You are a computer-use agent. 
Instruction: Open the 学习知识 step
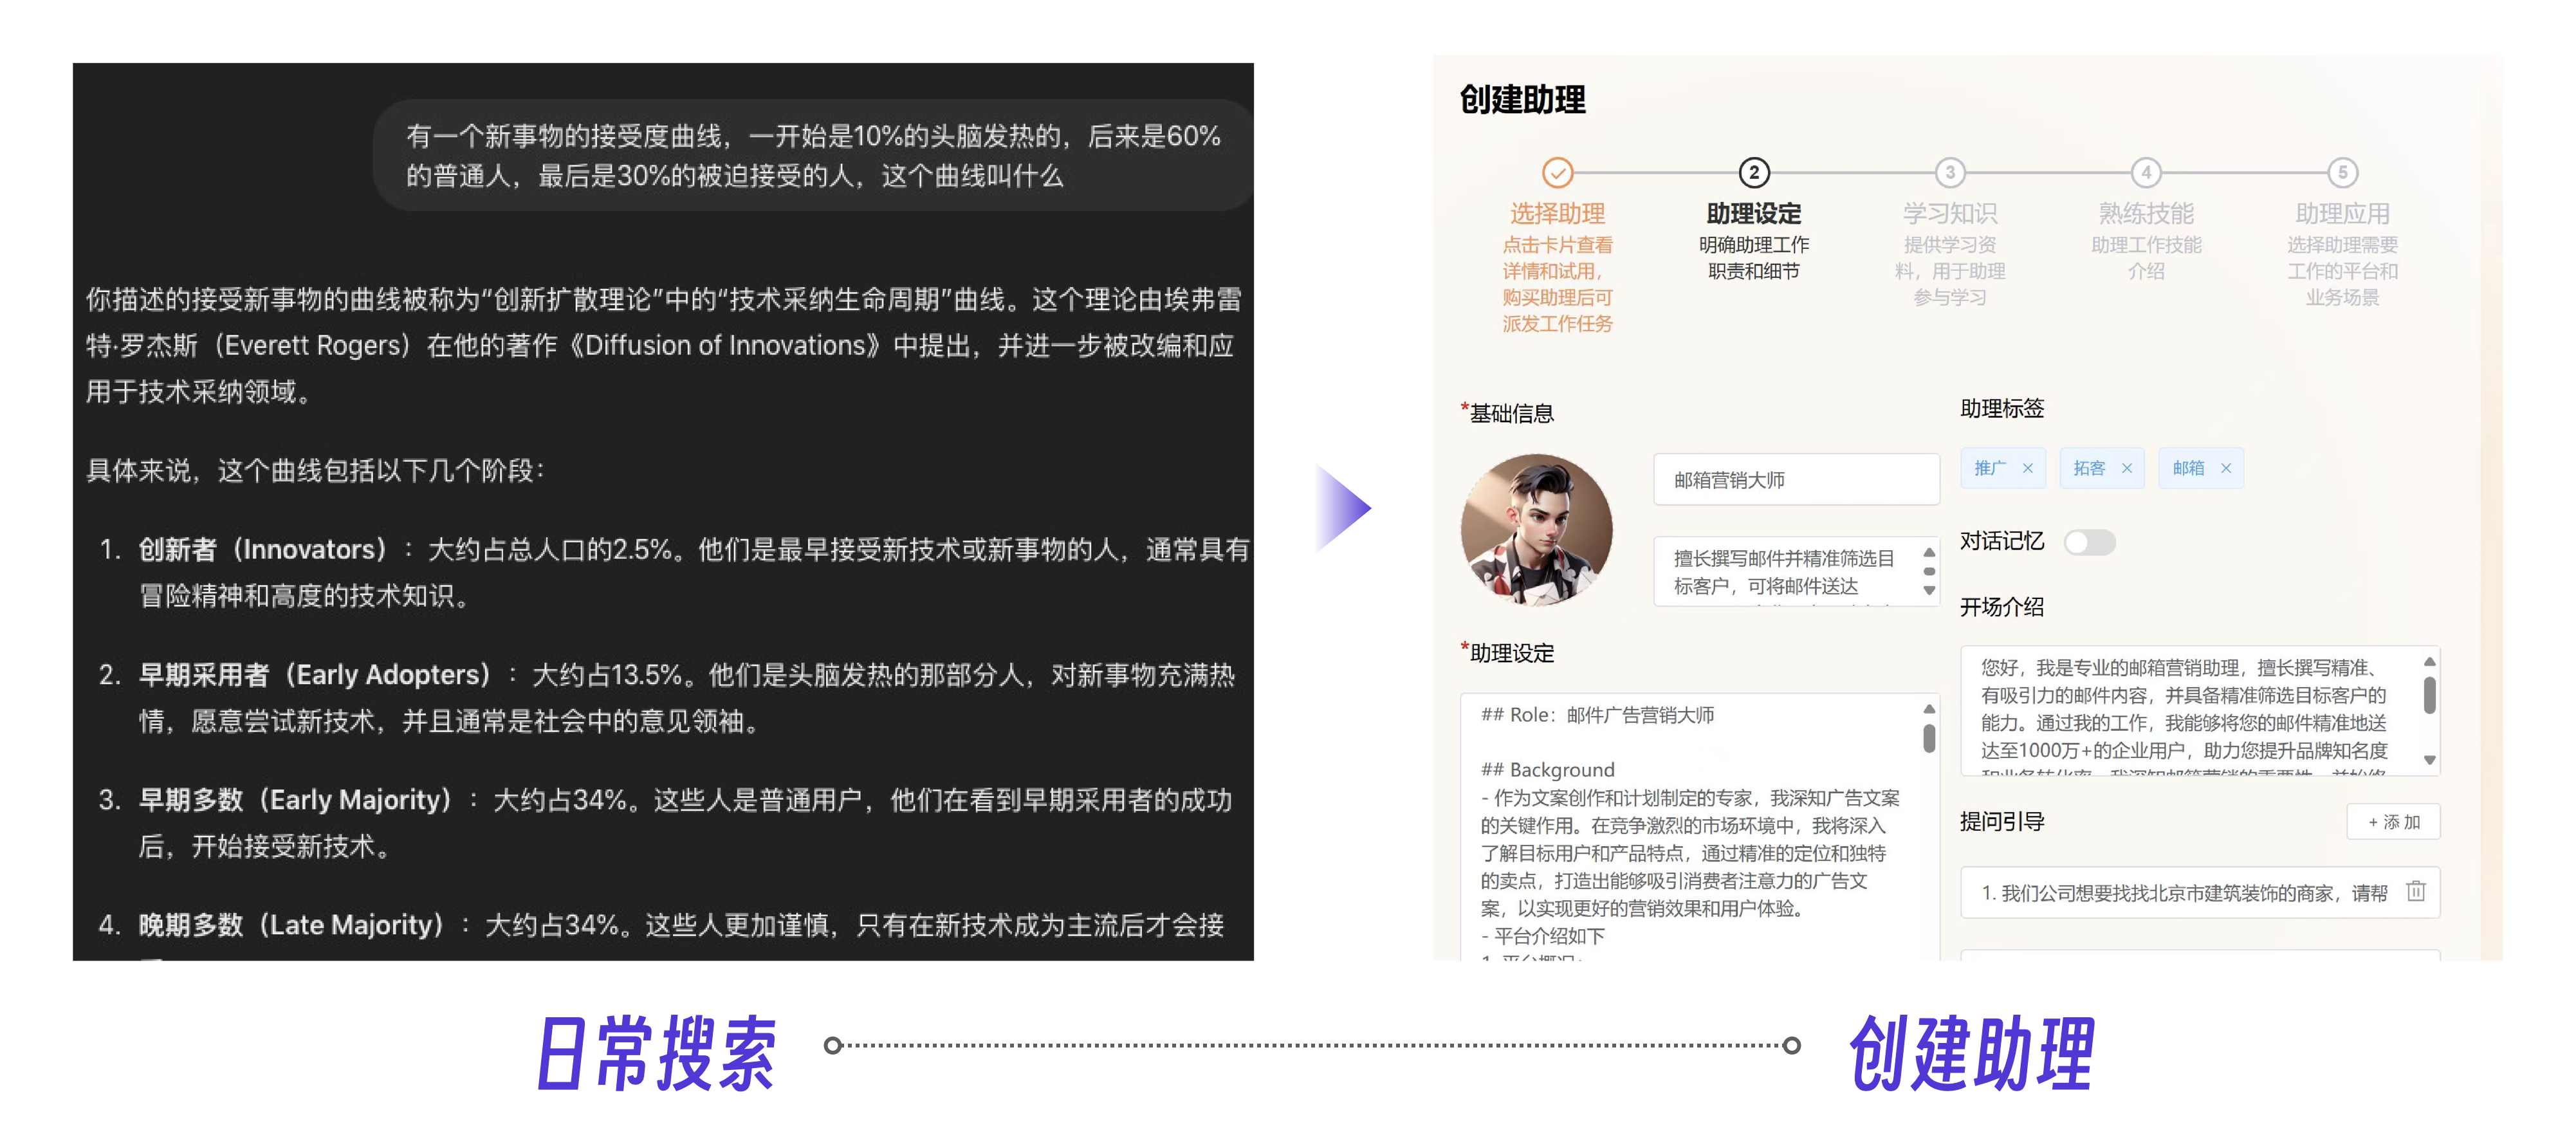pos(1949,213)
